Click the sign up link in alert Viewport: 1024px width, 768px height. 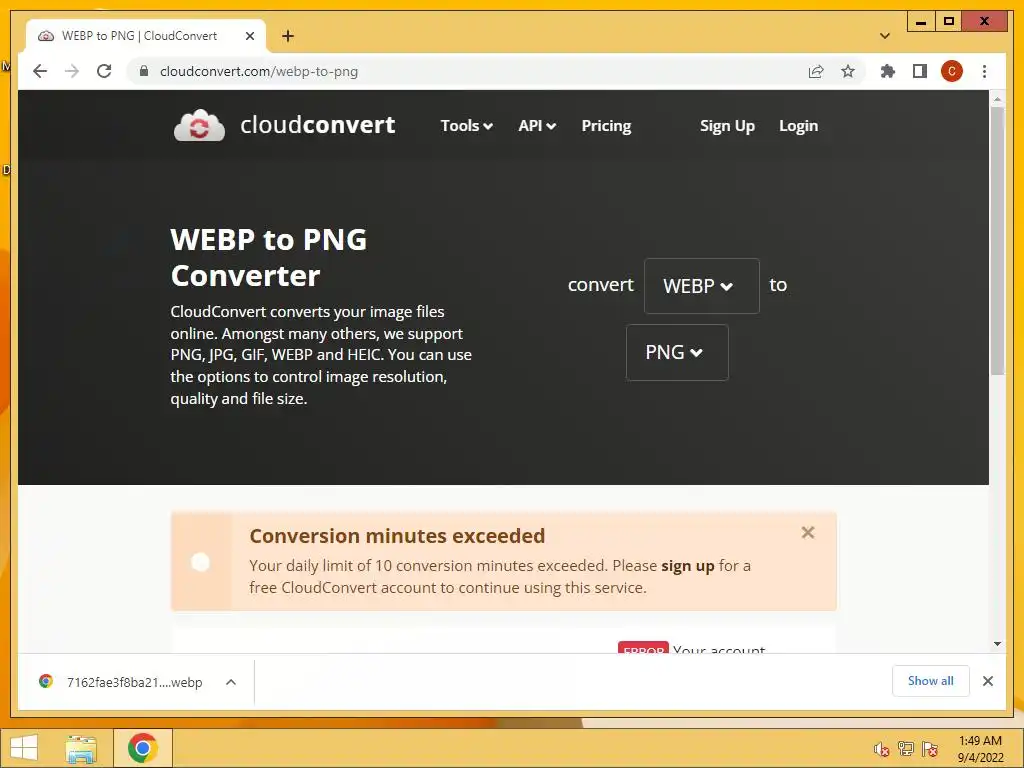tap(688, 566)
